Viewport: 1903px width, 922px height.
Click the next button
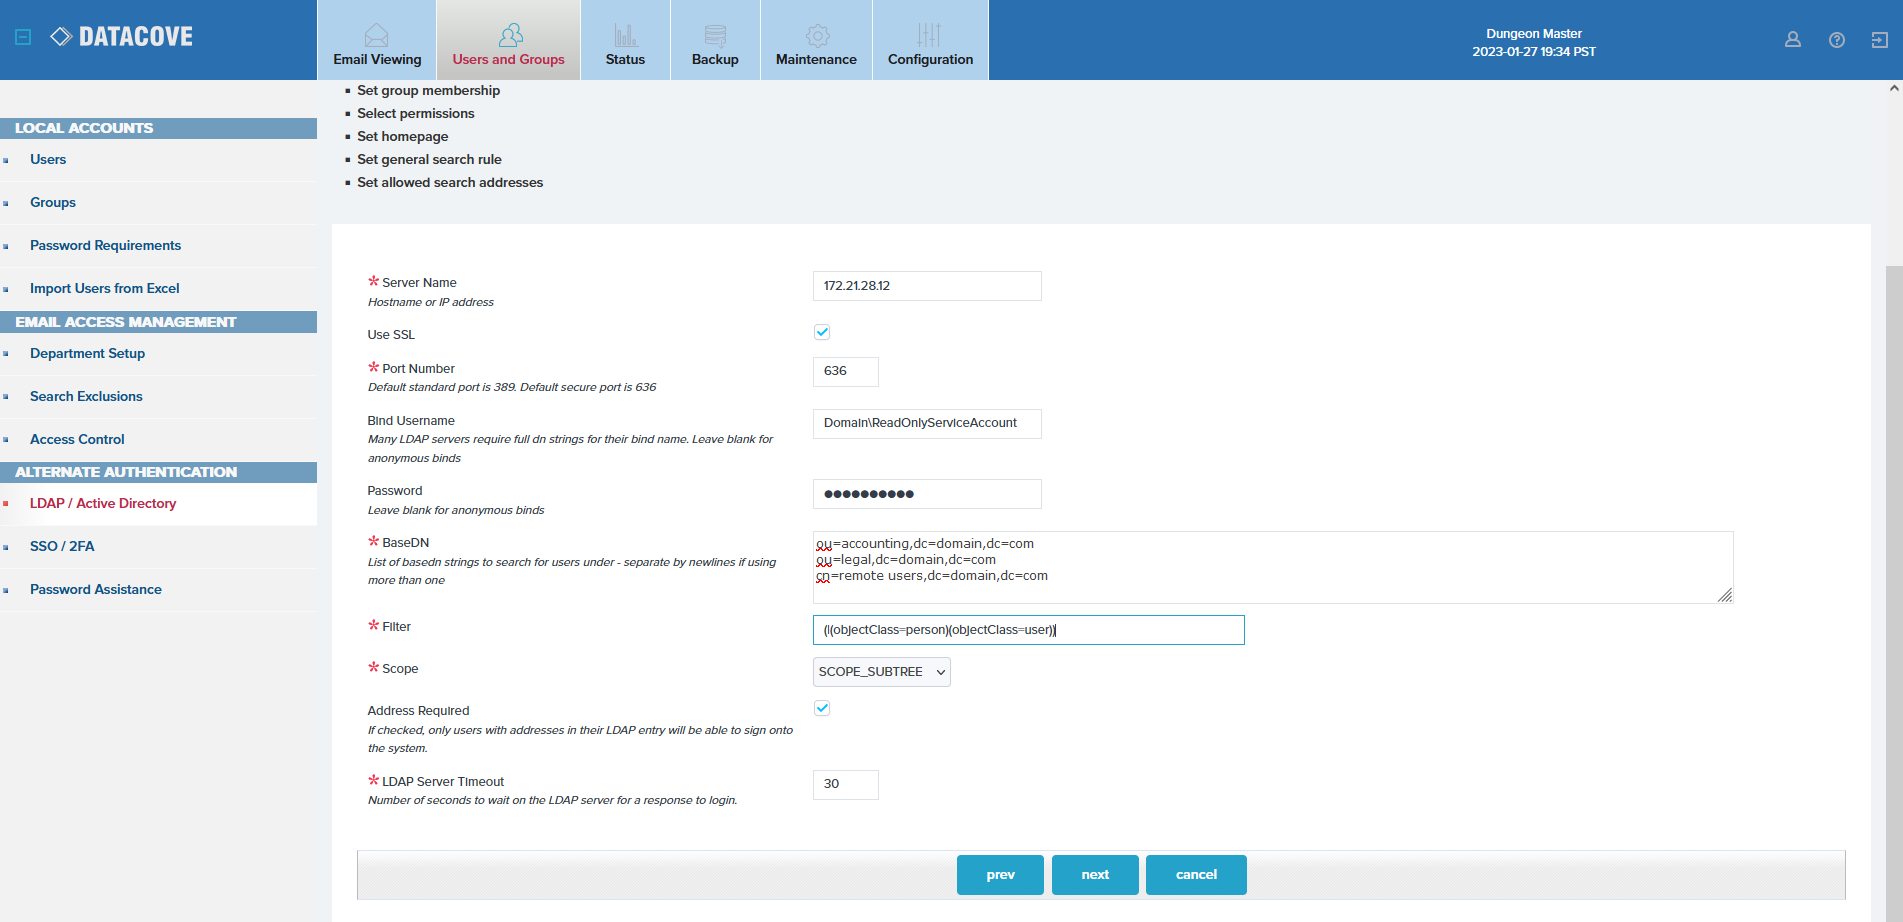pos(1094,875)
